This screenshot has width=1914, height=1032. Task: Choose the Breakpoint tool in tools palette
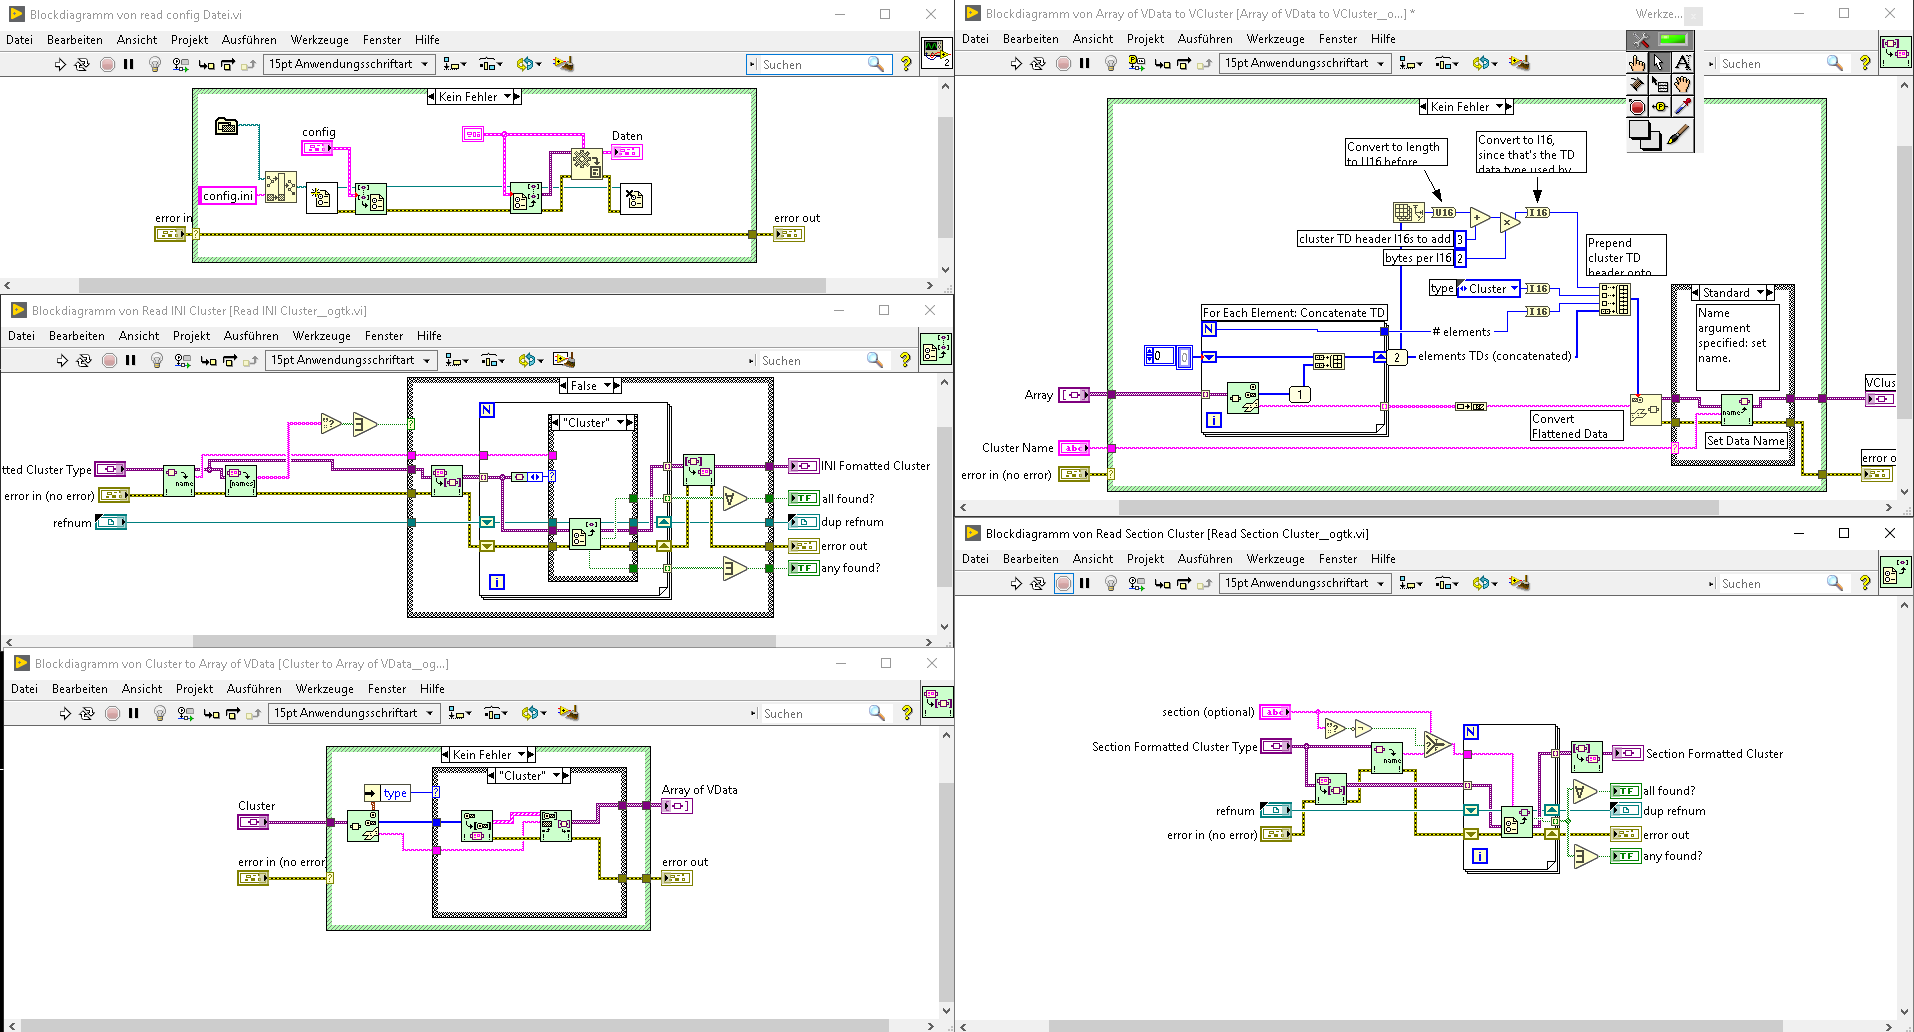pyautogui.click(x=1637, y=106)
